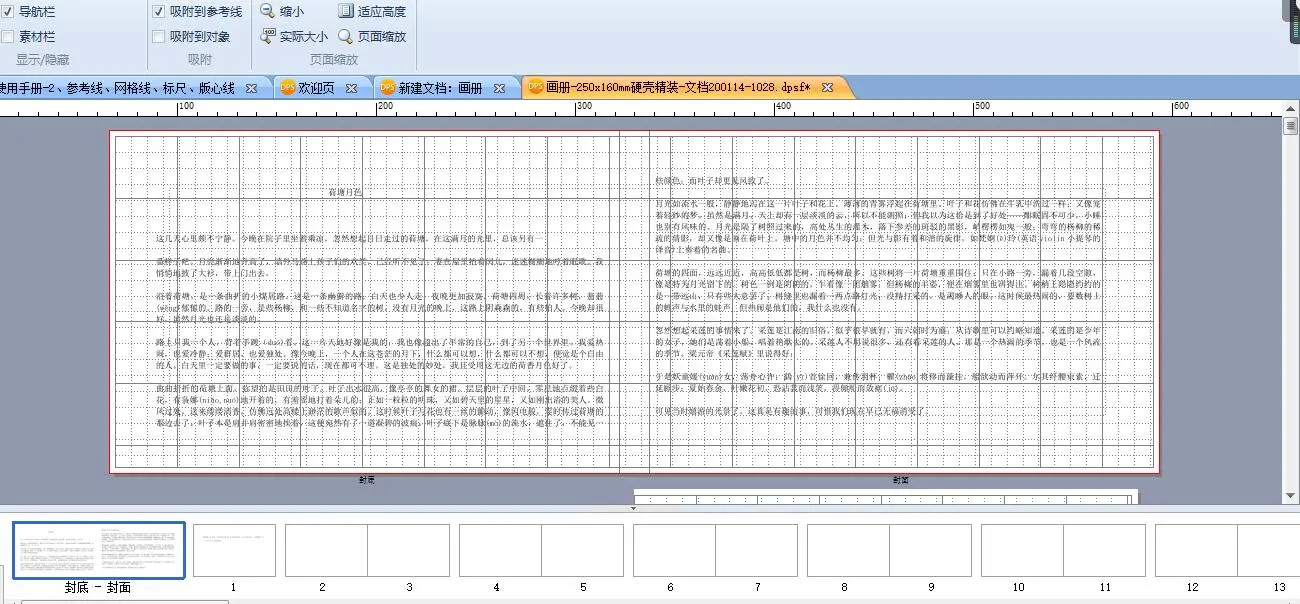
Task: Click the 页面缩放 page zoom magnifier icon
Action: (x=346, y=36)
